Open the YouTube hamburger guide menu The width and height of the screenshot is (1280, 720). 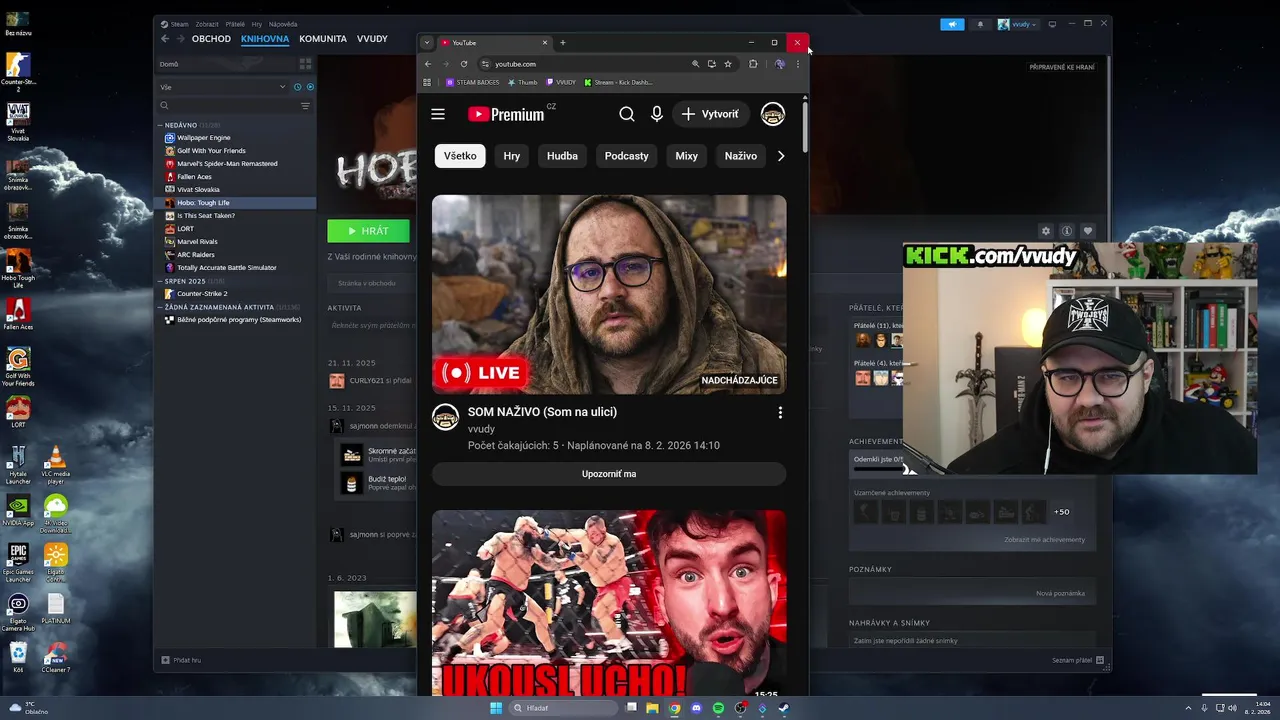tap(438, 114)
